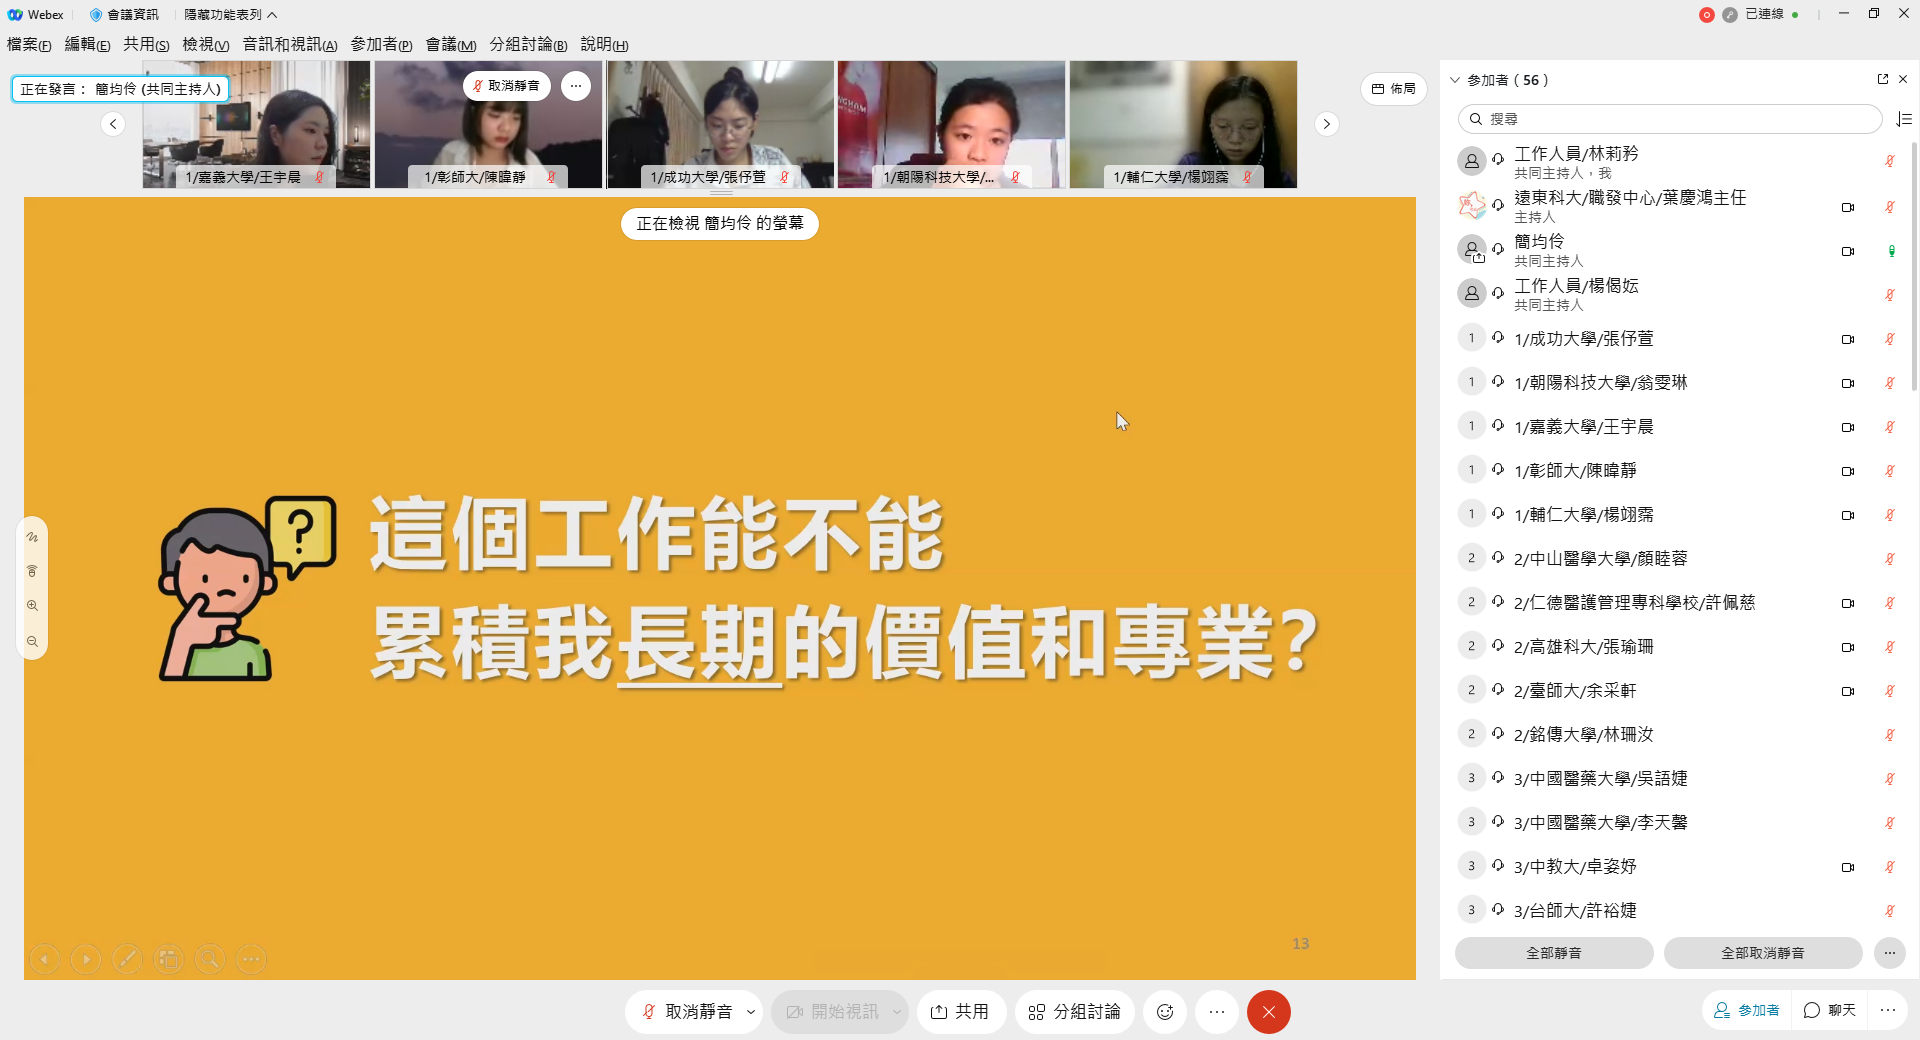Toggle the 聊天 chat panel button

pyautogui.click(x=1830, y=1010)
